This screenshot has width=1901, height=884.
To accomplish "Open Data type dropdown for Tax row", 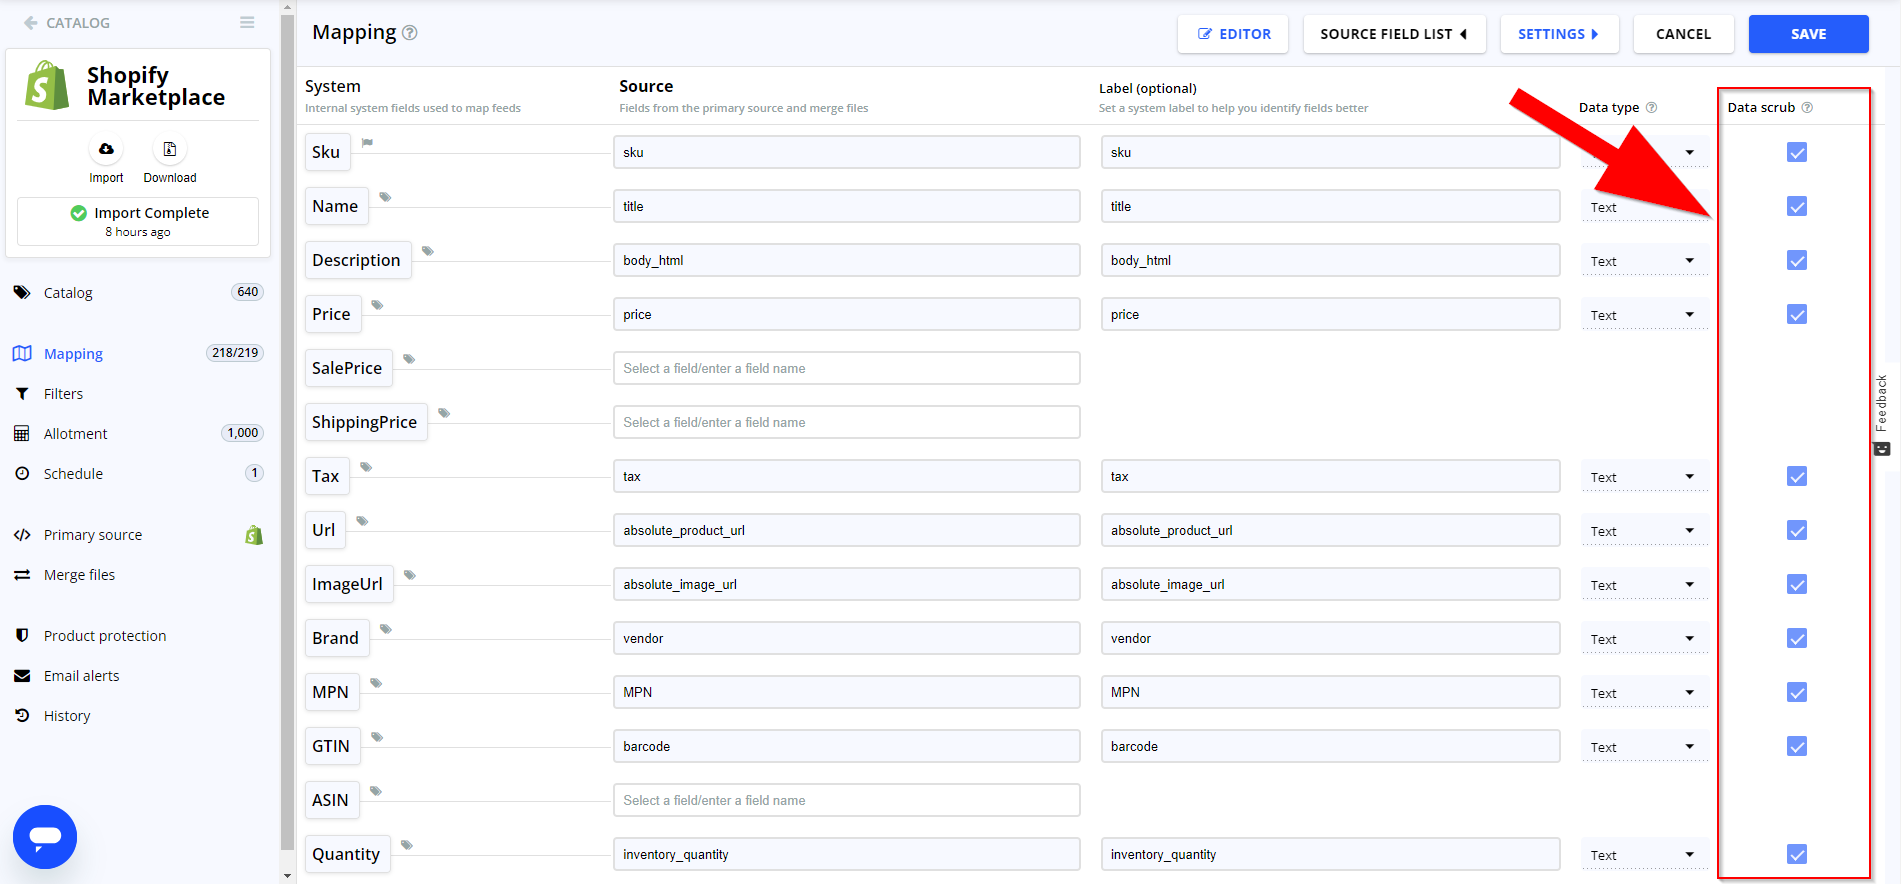I will coord(1644,477).
